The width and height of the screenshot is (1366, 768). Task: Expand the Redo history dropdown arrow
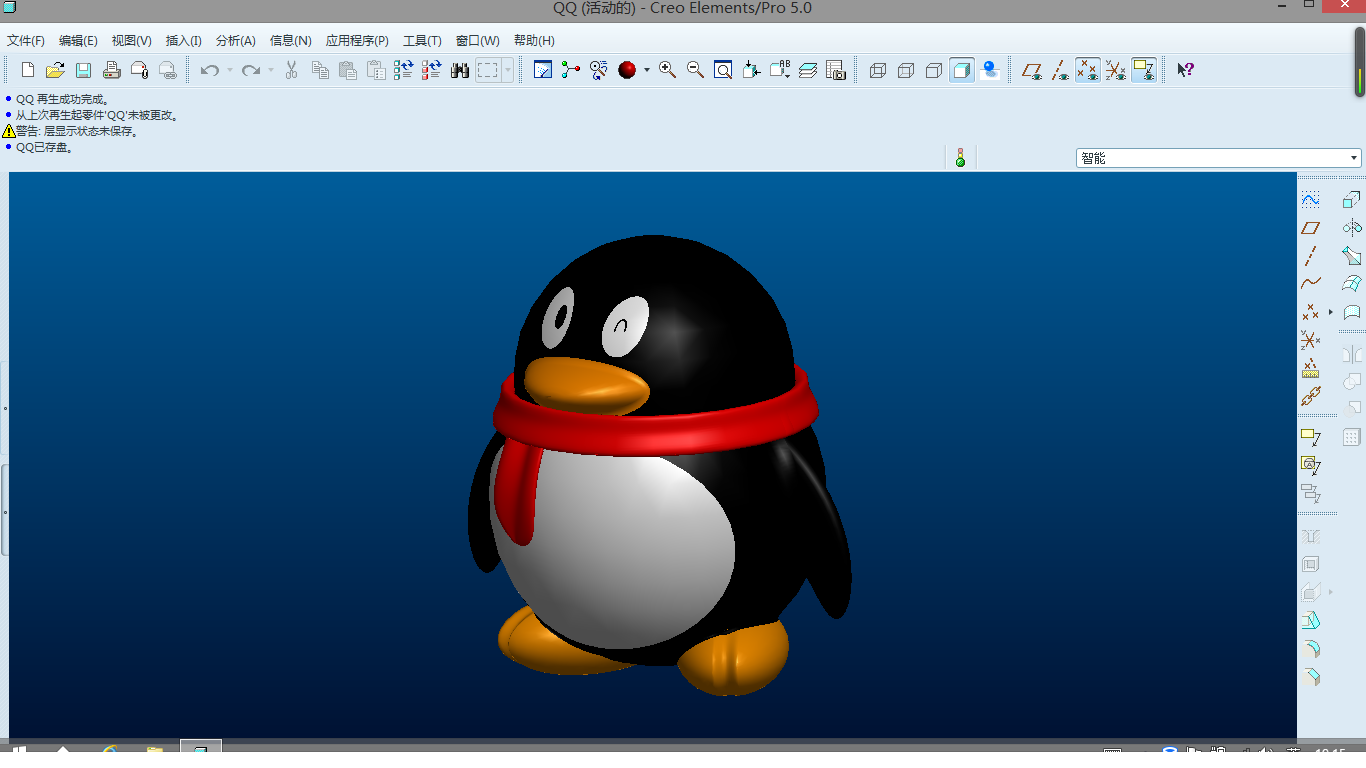click(x=270, y=70)
